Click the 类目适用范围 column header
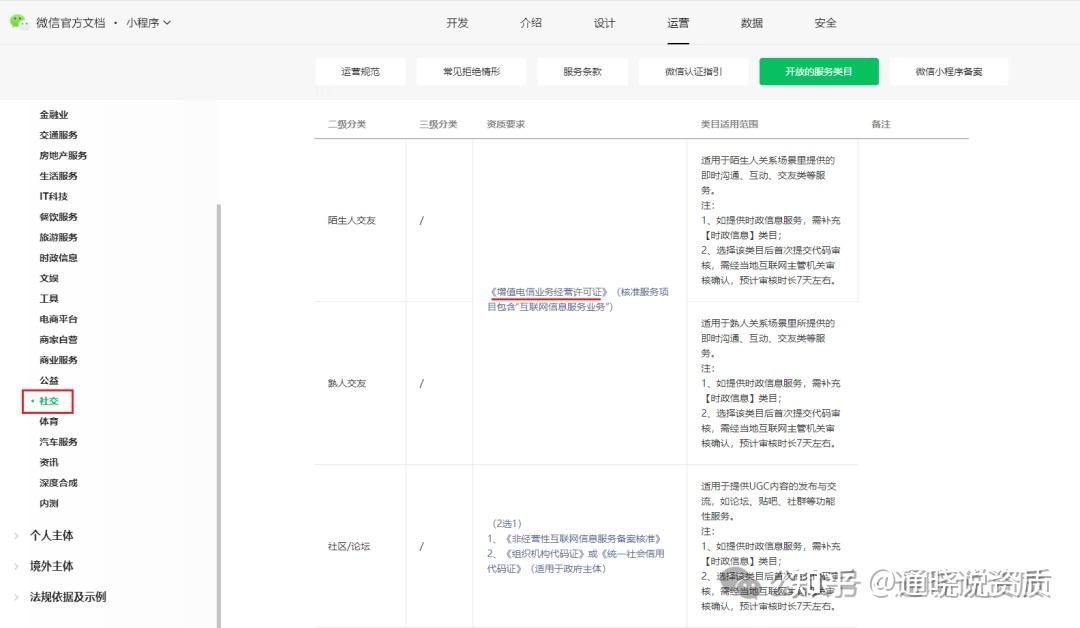 729,125
